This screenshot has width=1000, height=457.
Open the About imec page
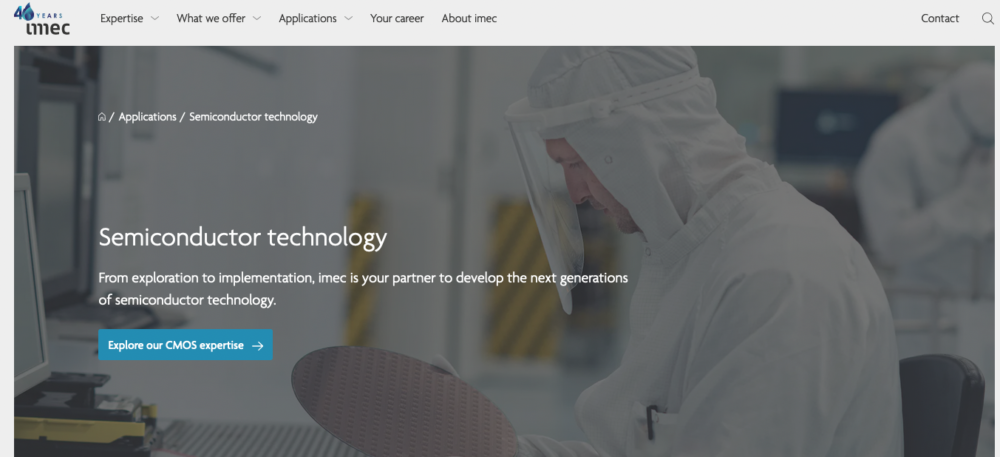(x=469, y=19)
